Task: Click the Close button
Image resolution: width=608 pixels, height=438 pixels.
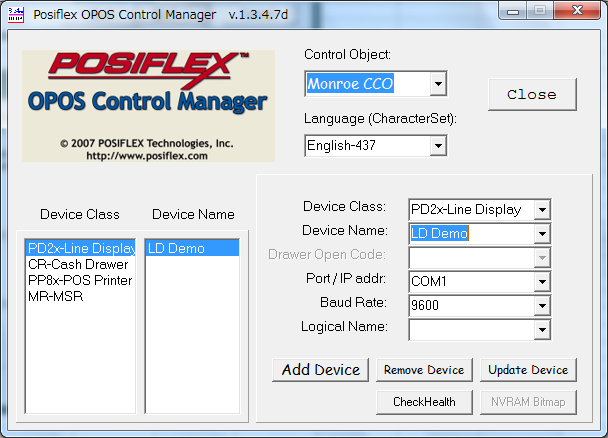Action: pyautogui.click(x=532, y=95)
